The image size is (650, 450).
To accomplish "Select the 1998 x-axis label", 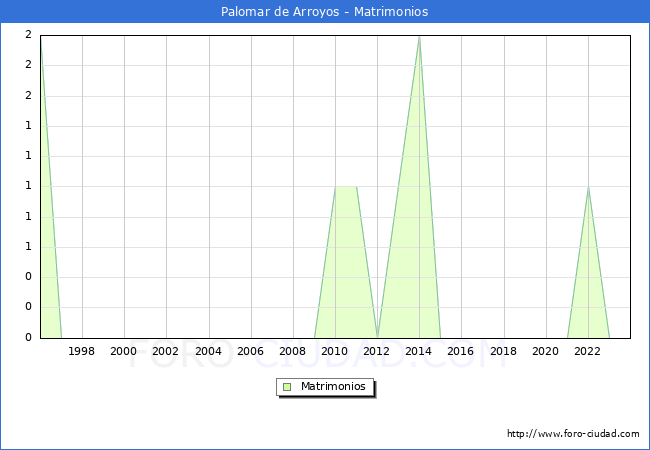I will [x=82, y=351].
